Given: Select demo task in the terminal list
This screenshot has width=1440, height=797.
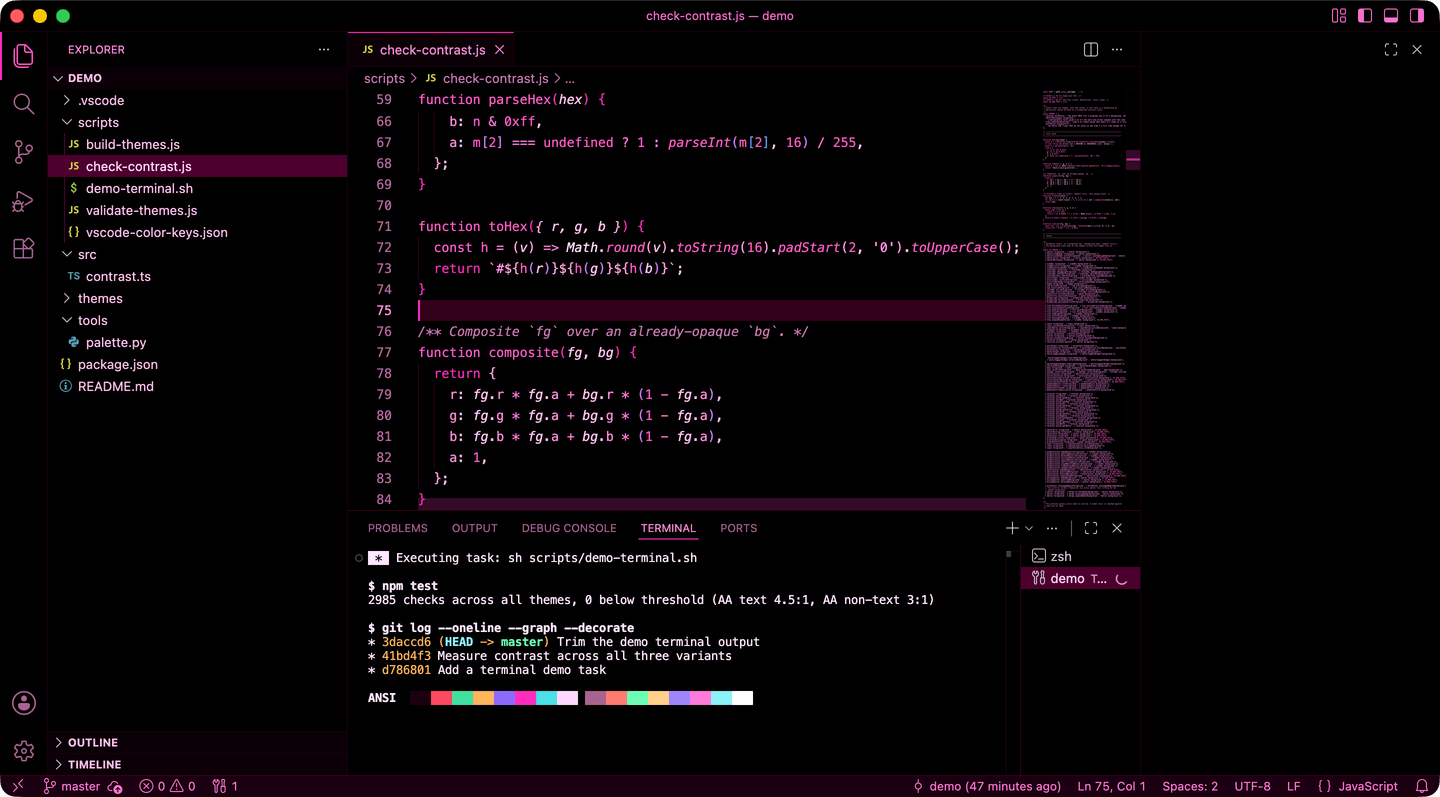Looking at the screenshot, I should tap(1080, 578).
